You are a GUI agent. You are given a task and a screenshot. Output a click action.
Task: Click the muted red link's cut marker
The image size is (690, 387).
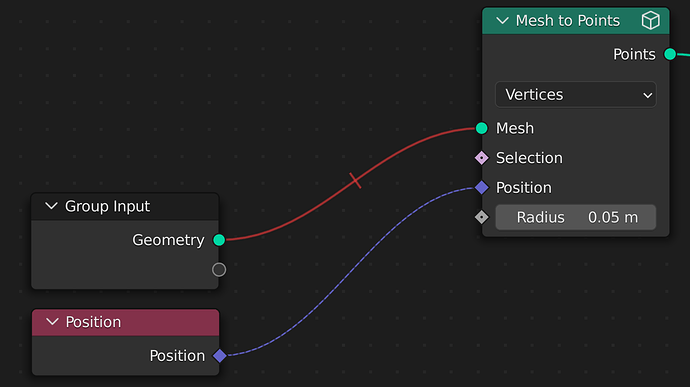point(355,181)
